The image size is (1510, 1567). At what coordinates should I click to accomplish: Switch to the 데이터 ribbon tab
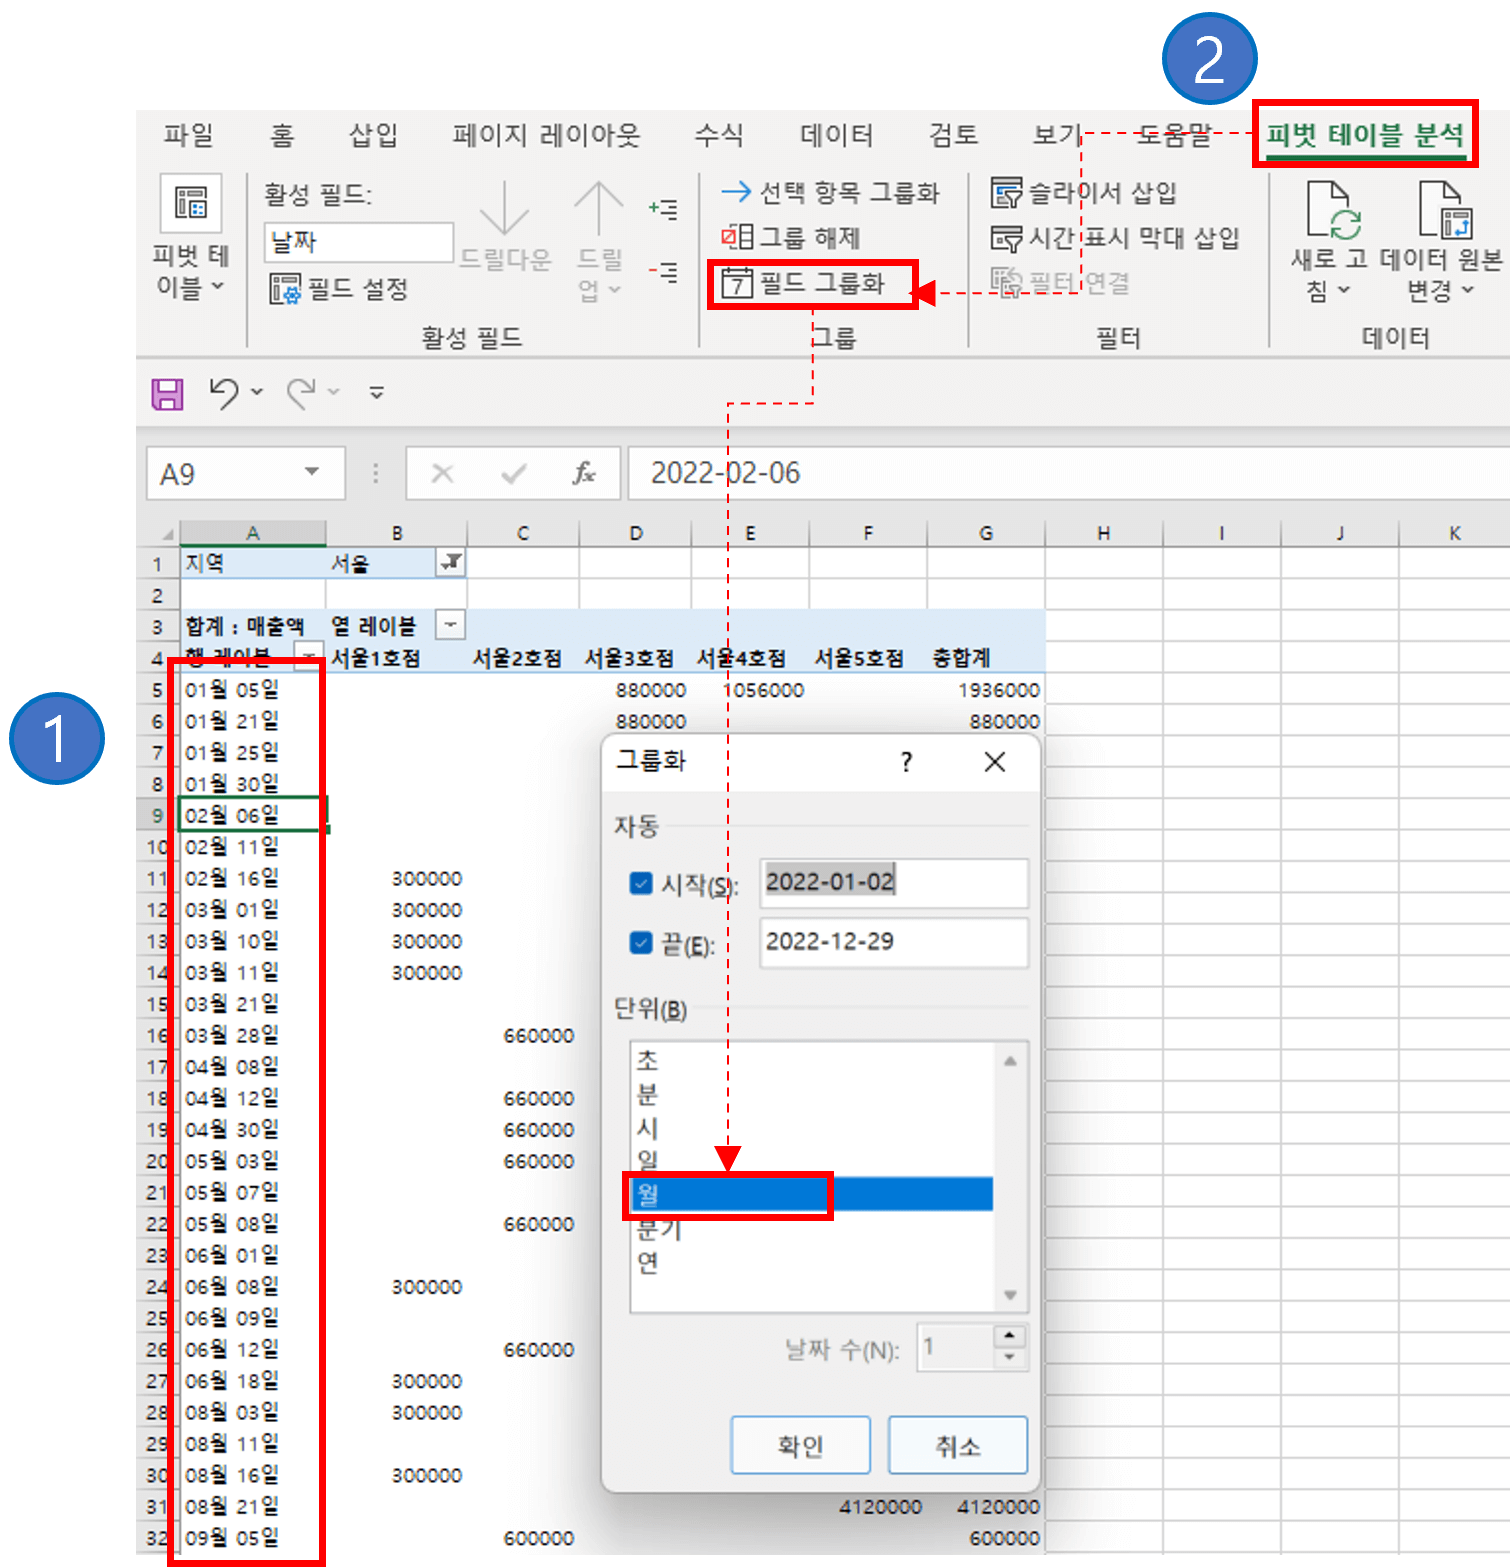point(838,135)
